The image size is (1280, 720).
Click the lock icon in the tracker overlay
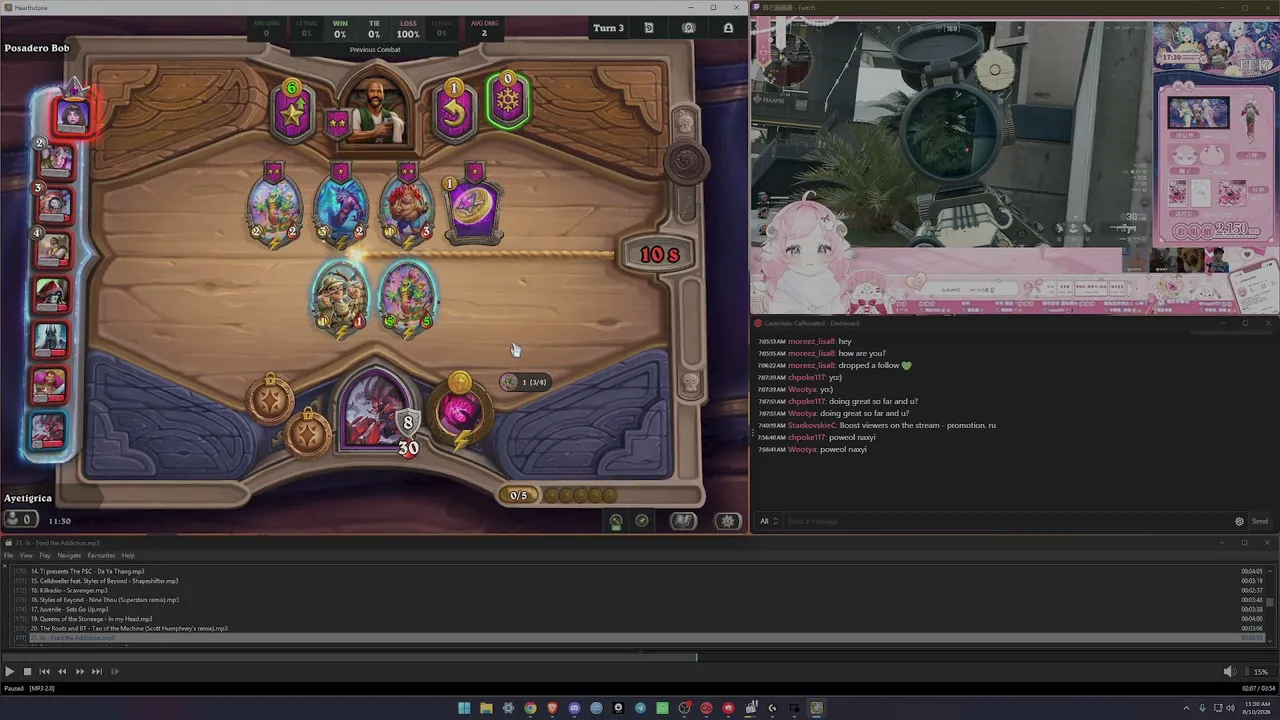pos(728,28)
